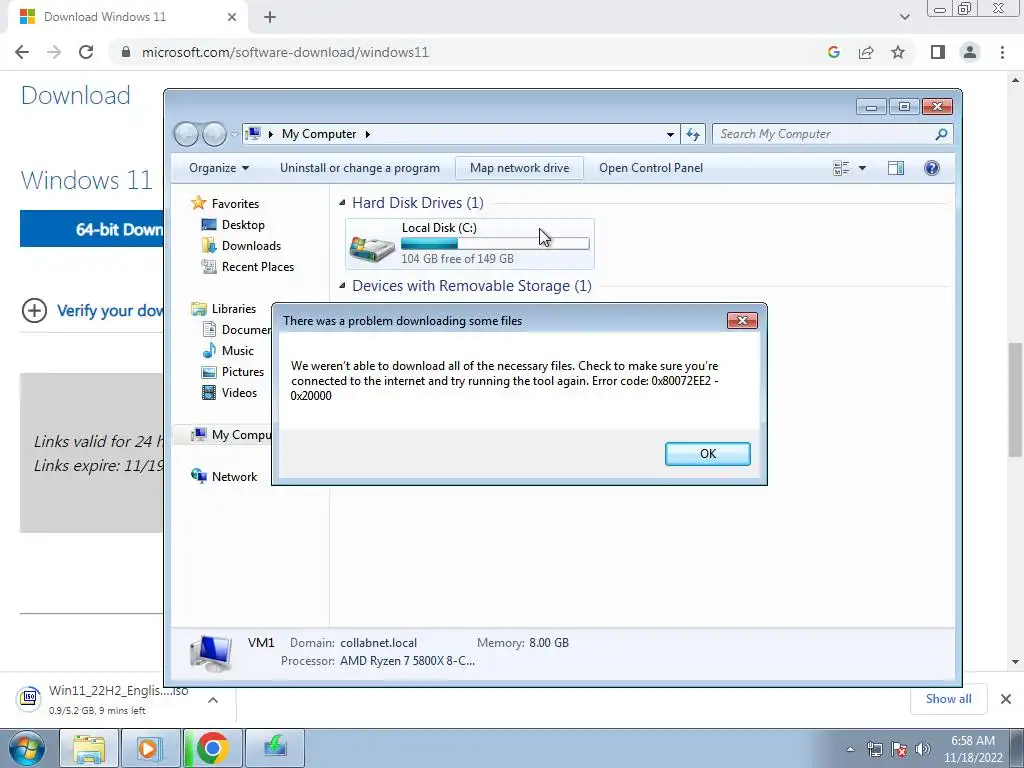Image resolution: width=1024 pixels, height=768 pixels.
Task: Open the address bar history dropdown
Action: pyautogui.click(x=670, y=135)
